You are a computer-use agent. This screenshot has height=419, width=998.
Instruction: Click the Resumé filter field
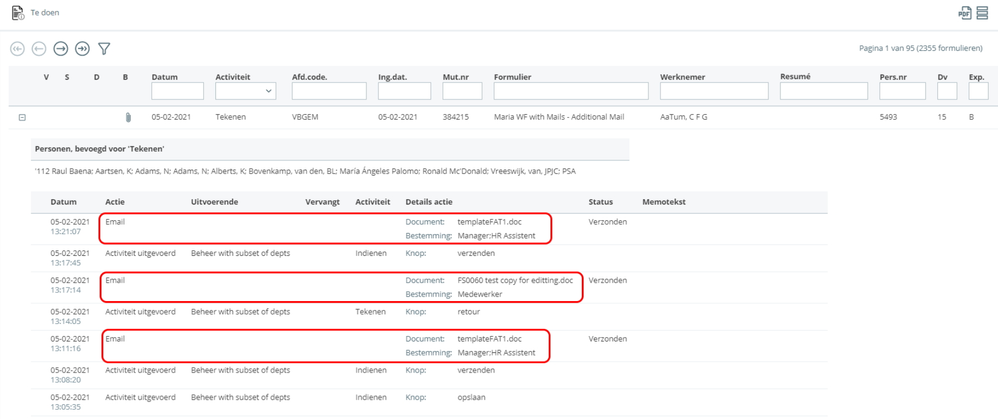823,91
